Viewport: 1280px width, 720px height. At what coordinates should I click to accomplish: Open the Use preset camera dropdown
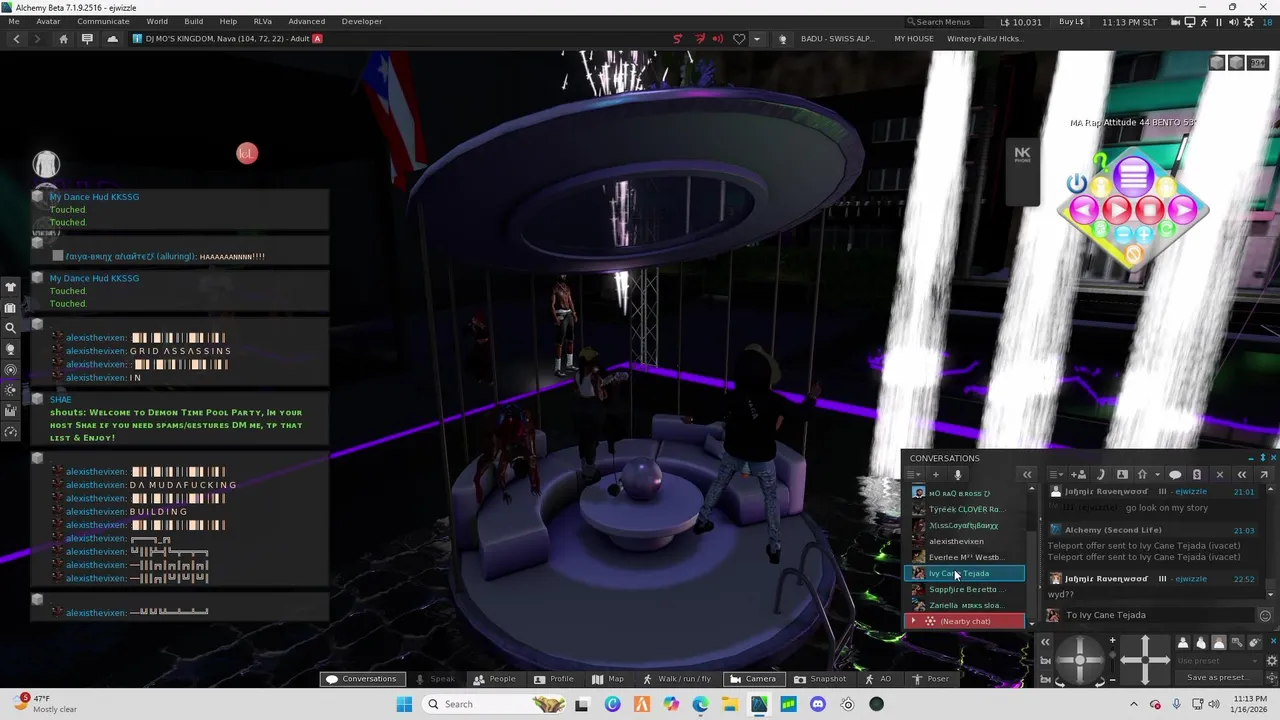[1221, 661]
